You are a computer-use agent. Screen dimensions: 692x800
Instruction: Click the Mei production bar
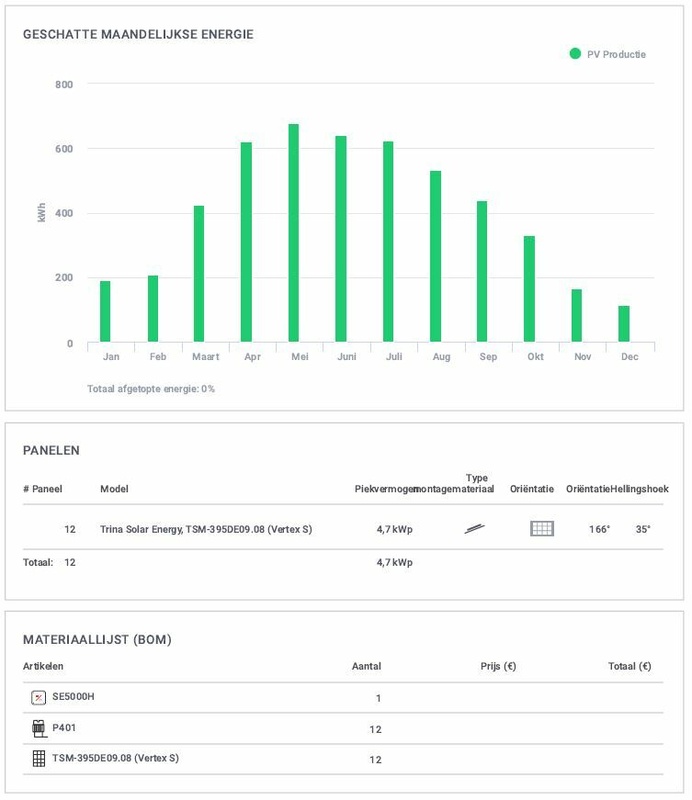(x=293, y=233)
